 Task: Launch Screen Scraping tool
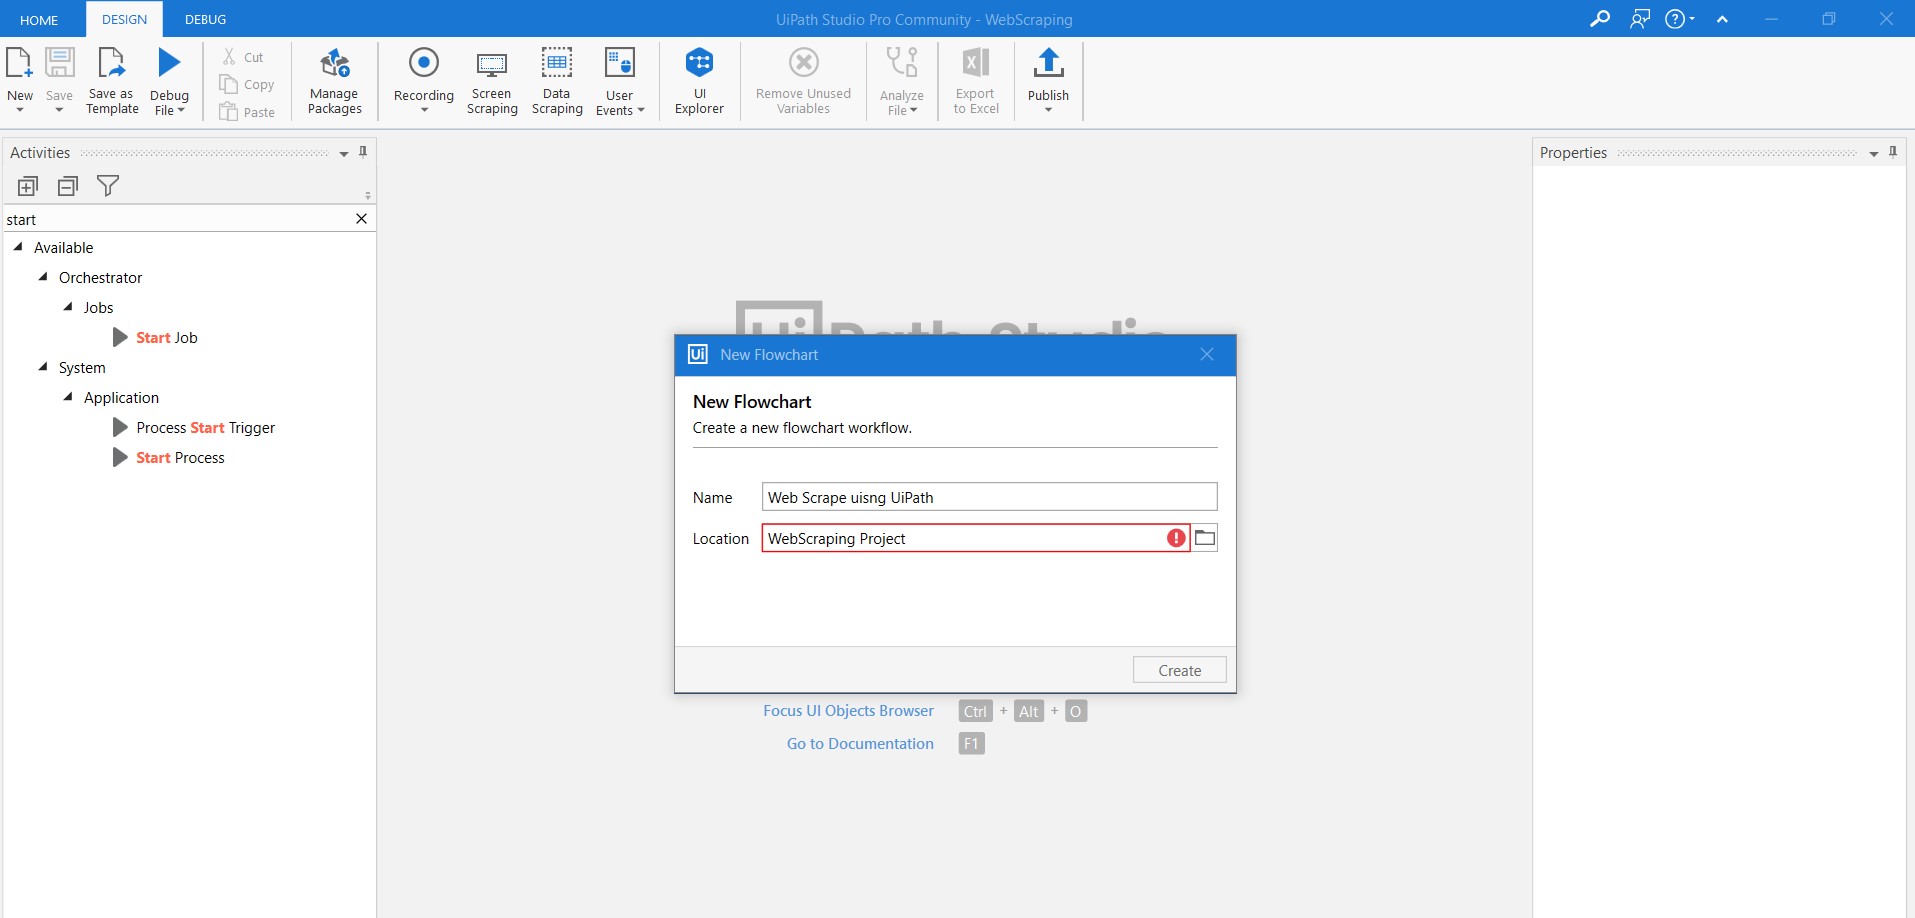pos(492,81)
